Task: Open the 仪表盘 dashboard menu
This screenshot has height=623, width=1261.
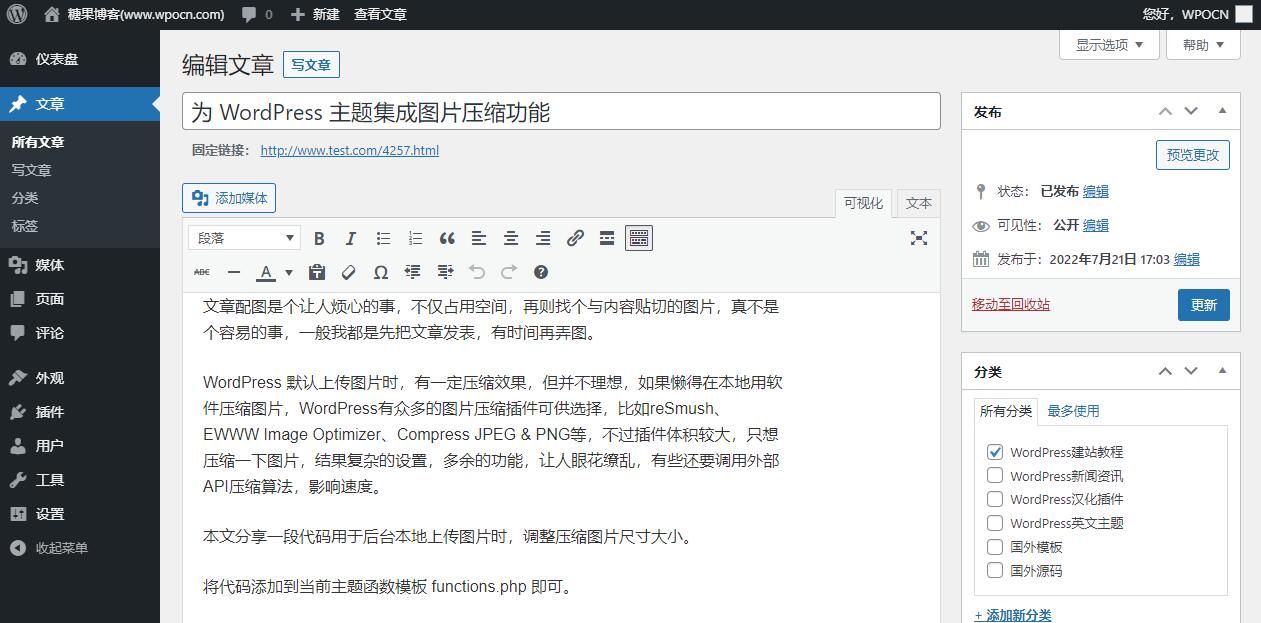Action: 80,59
